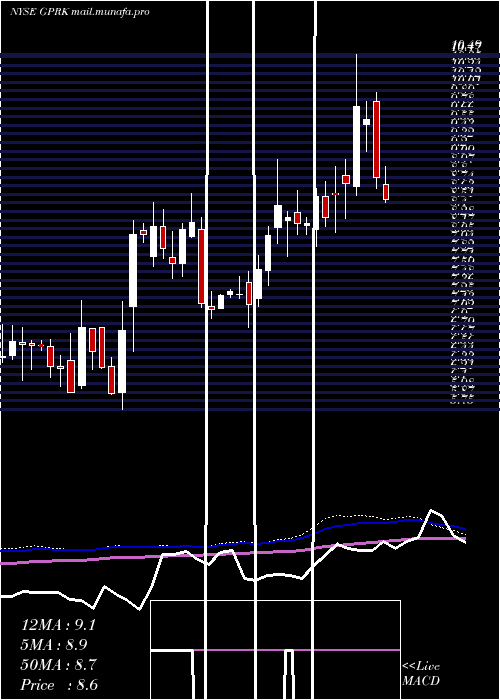The height and width of the screenshot is (700, 500).
Task: Click the Price : 8.6 value
Action: pos(59,685)
